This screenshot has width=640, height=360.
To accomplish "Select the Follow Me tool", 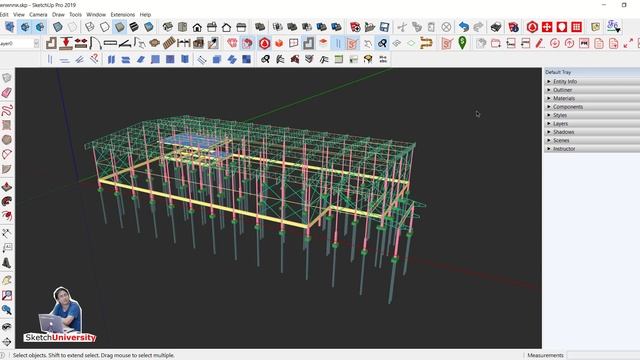I will 7,201.
